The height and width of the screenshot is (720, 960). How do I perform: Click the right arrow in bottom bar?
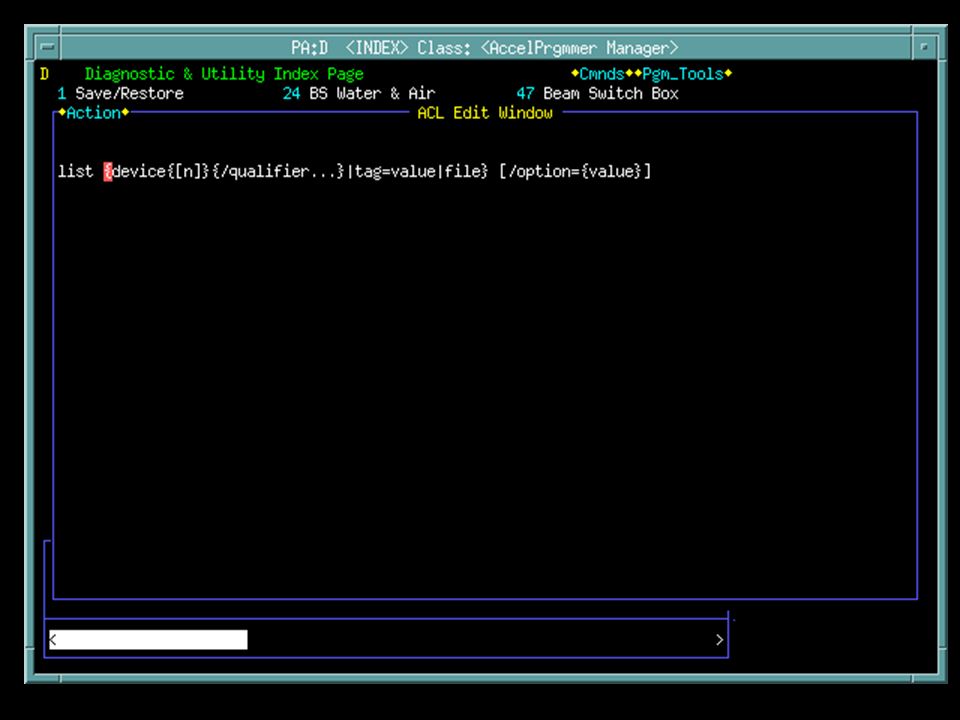coord(719,640)
